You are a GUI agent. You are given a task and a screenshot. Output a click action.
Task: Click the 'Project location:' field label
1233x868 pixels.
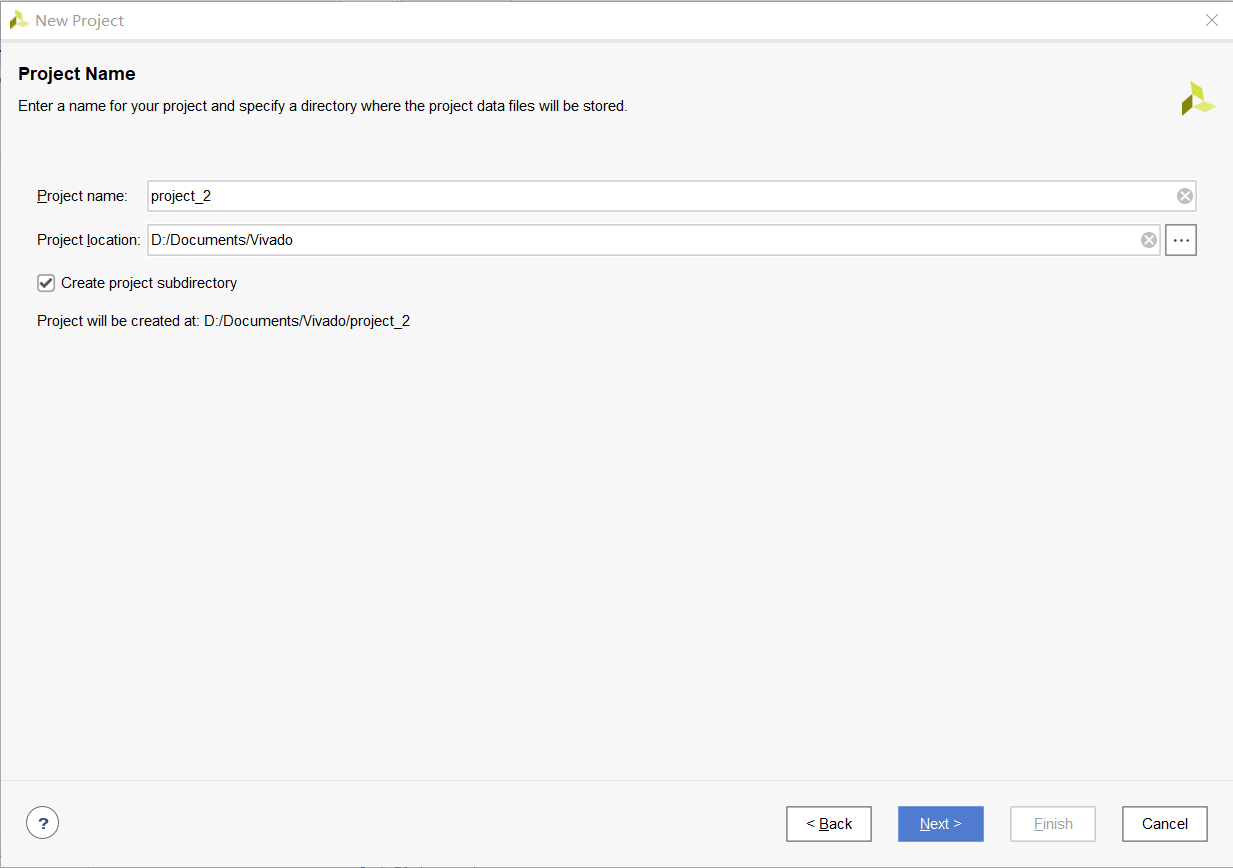point(88,240)
